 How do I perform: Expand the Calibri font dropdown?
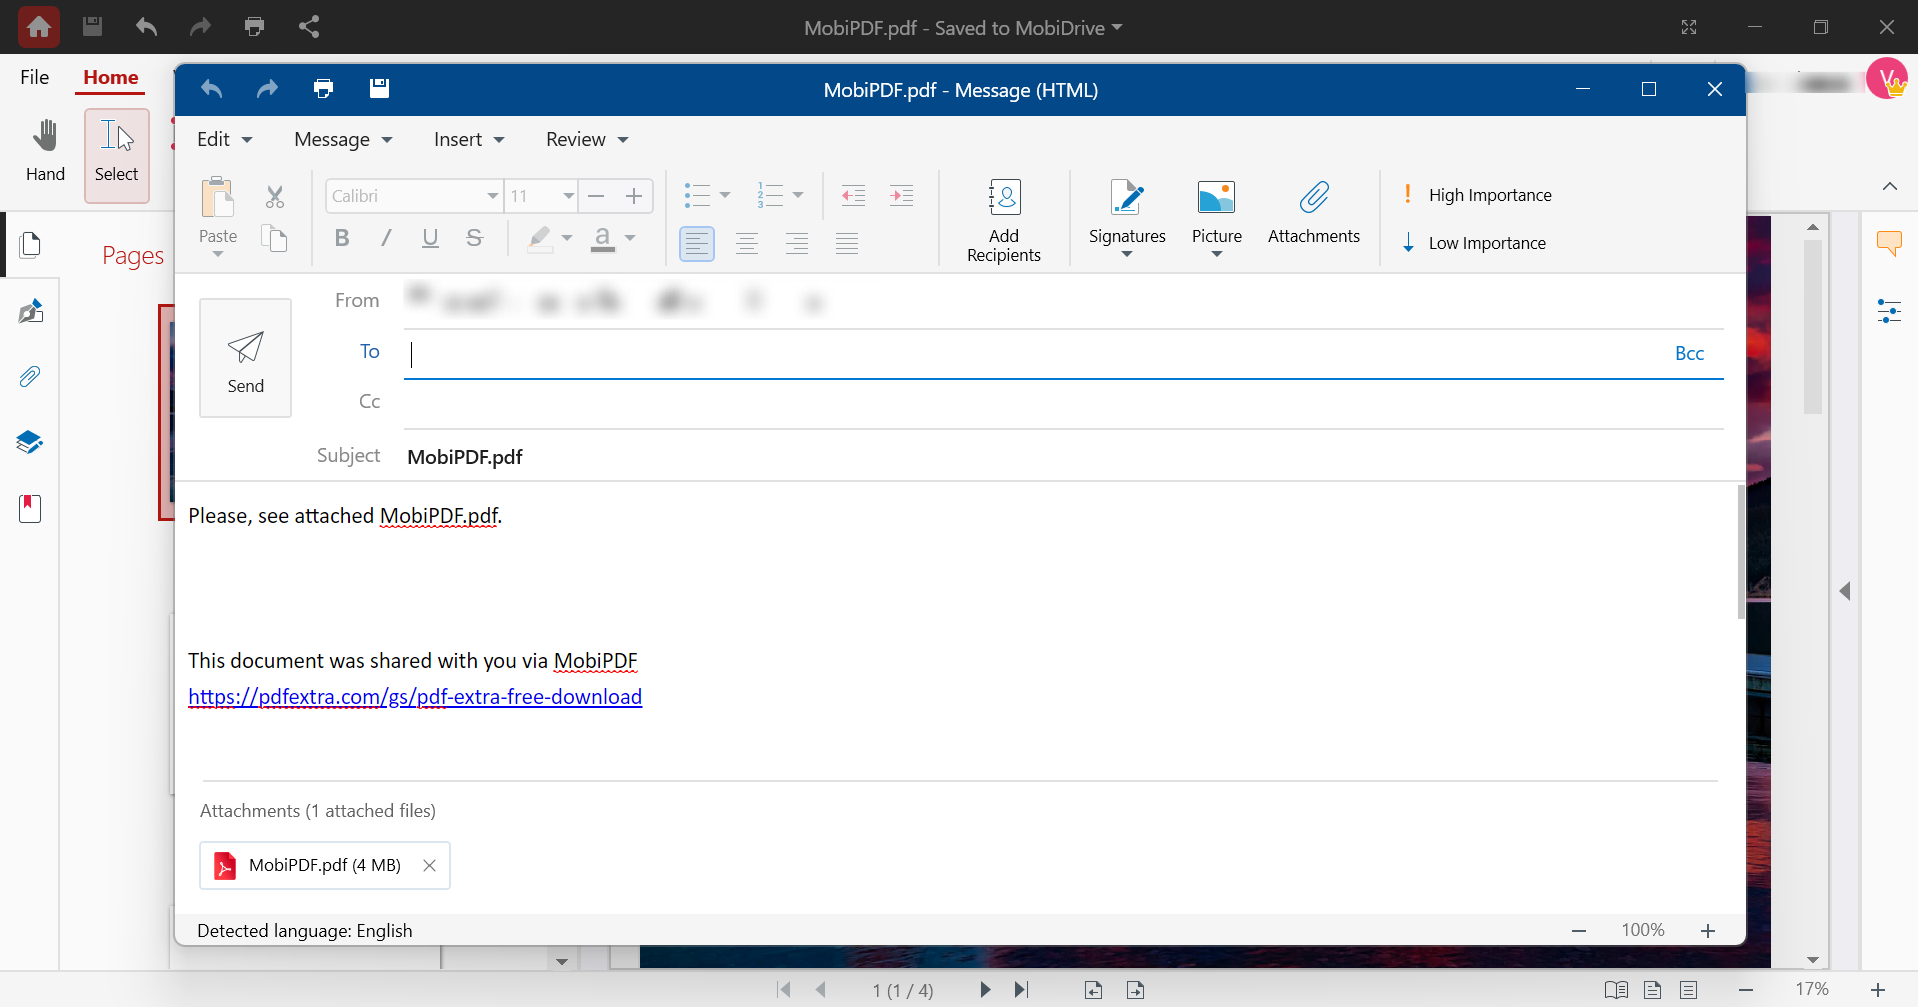coord(492,196)
